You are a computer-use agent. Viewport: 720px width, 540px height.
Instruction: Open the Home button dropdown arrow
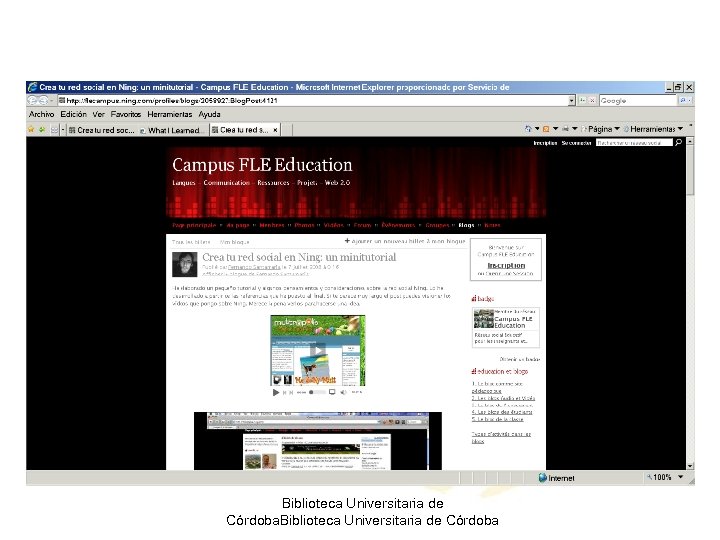click(537, 129)
